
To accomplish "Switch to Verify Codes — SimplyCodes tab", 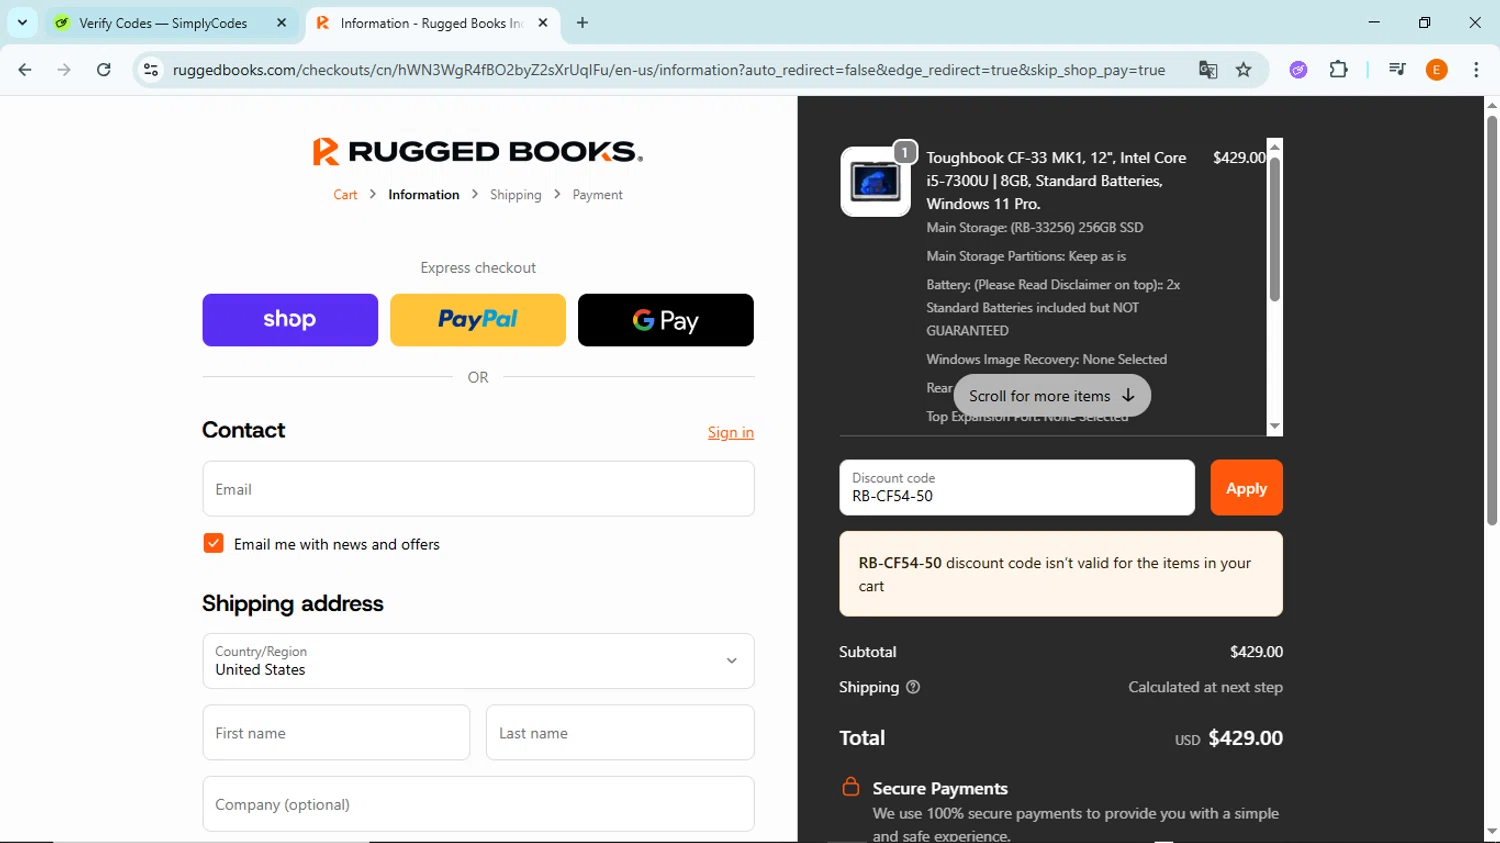I will point(163,23).
